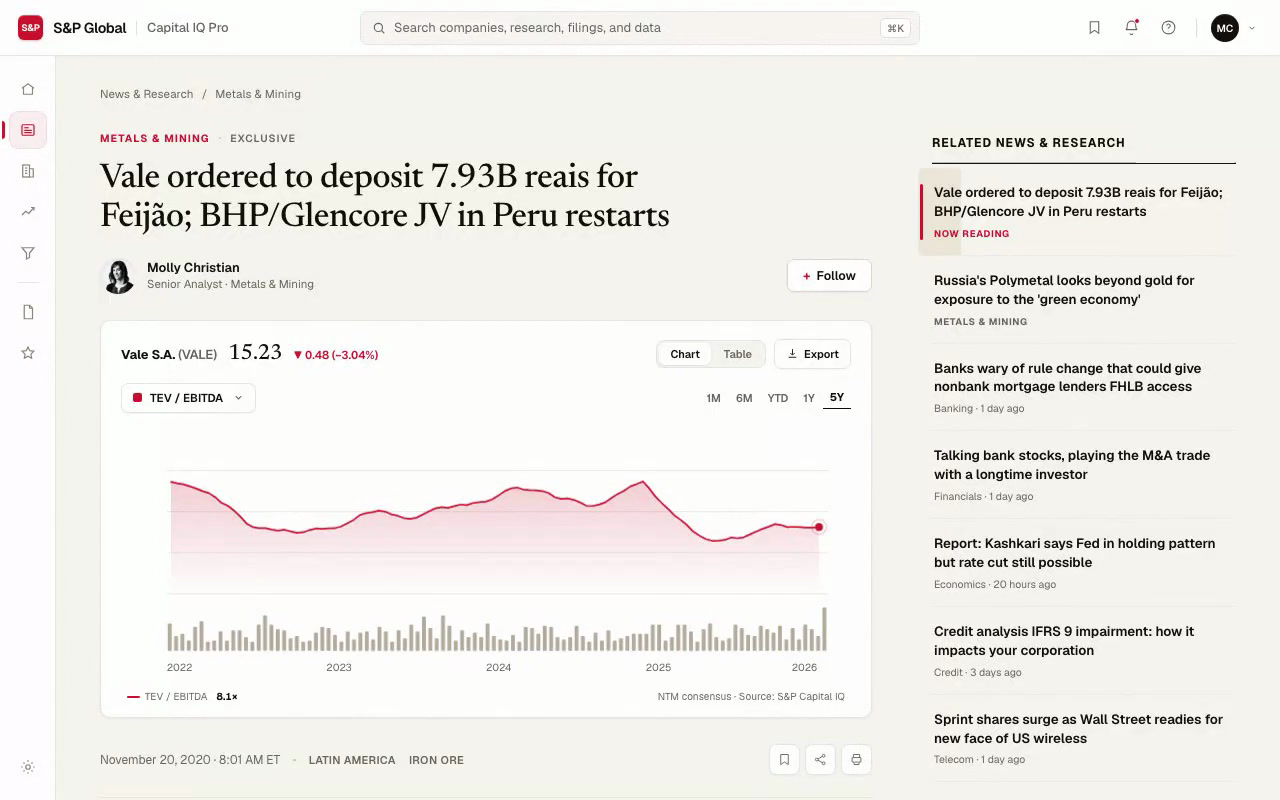Open saved bookmarks in top bar

point(1094,28)
